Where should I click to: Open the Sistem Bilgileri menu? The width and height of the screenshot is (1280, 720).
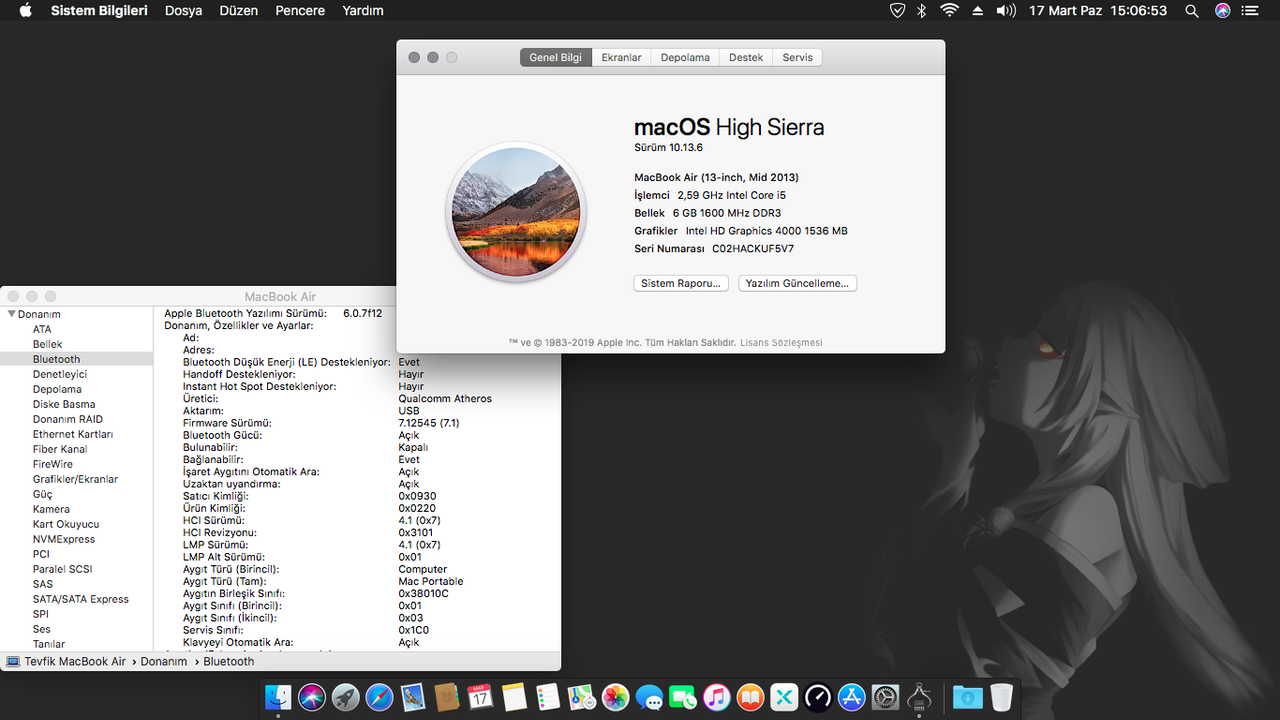(x=99, y=10)
